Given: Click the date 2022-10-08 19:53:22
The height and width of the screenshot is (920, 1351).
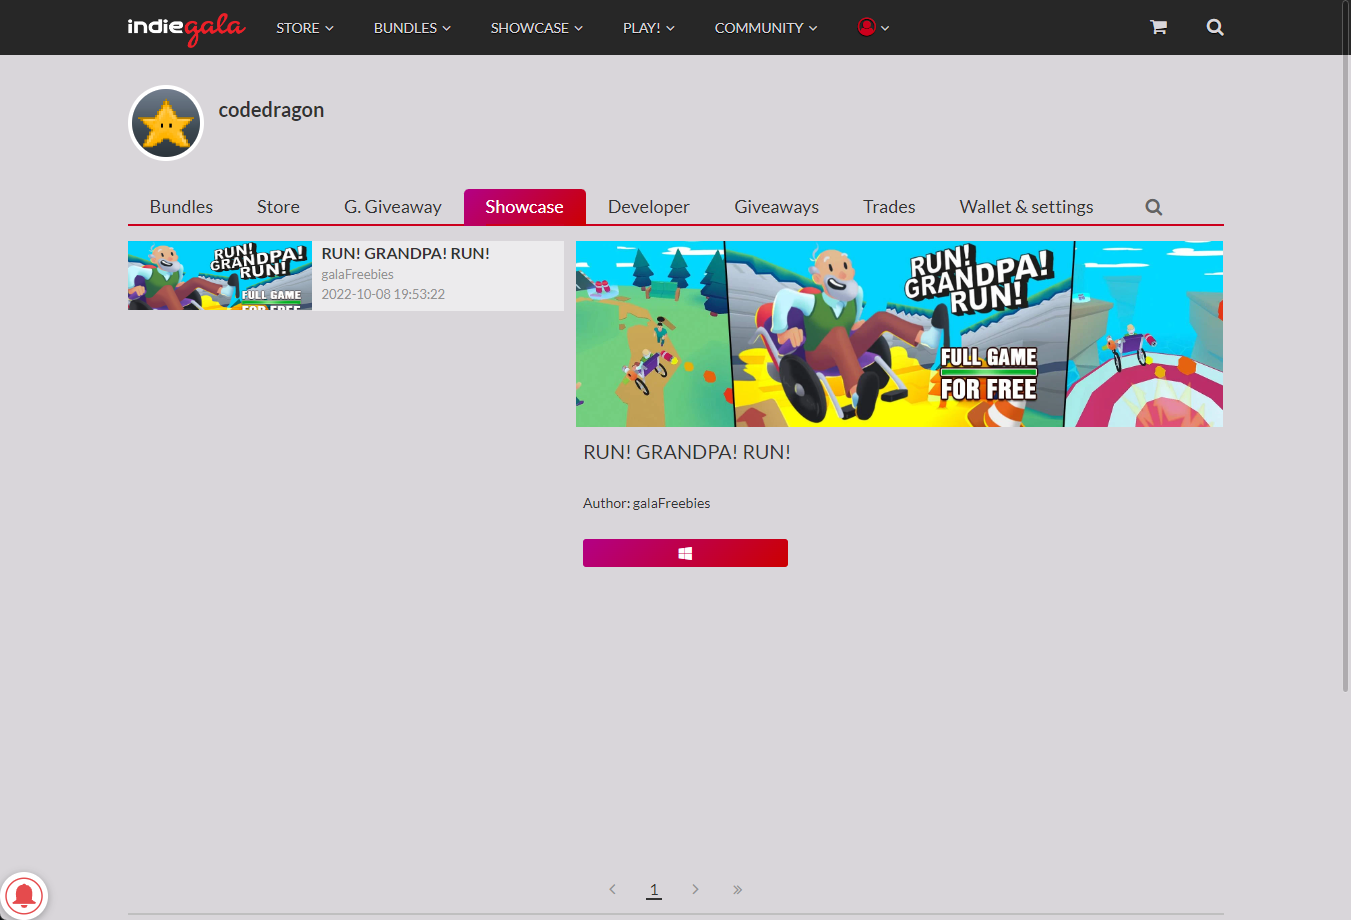Looking at the screenshot, I should coord(383,294).
